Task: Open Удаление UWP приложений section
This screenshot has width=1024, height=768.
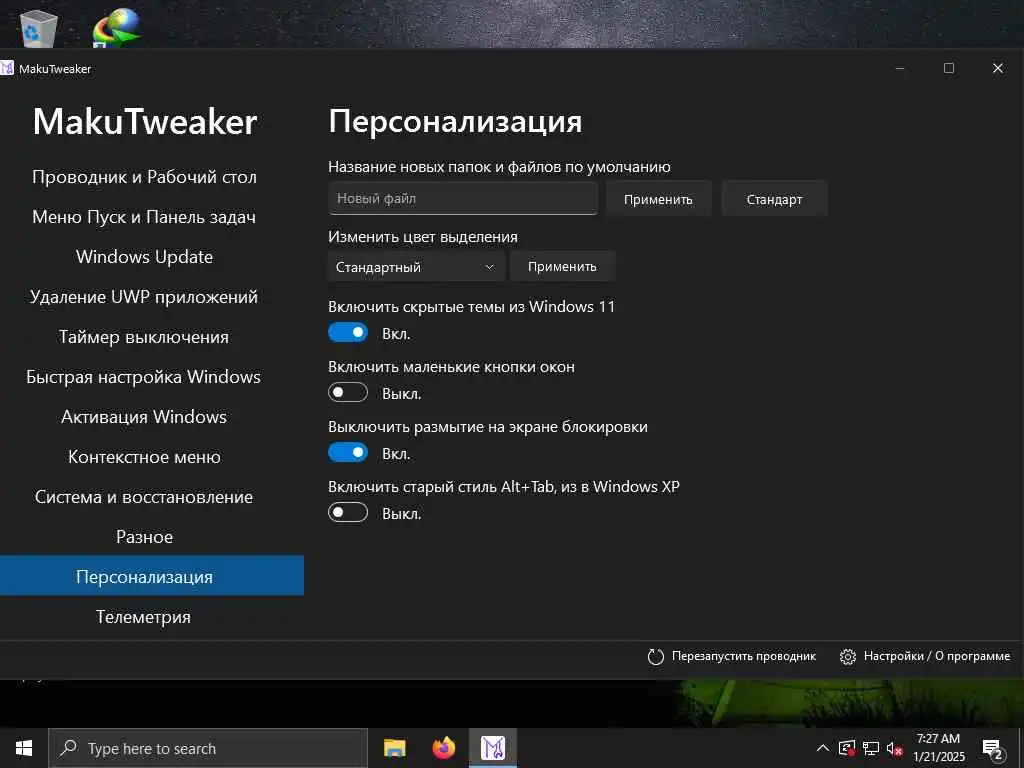Action: click(x=144, y=297)
